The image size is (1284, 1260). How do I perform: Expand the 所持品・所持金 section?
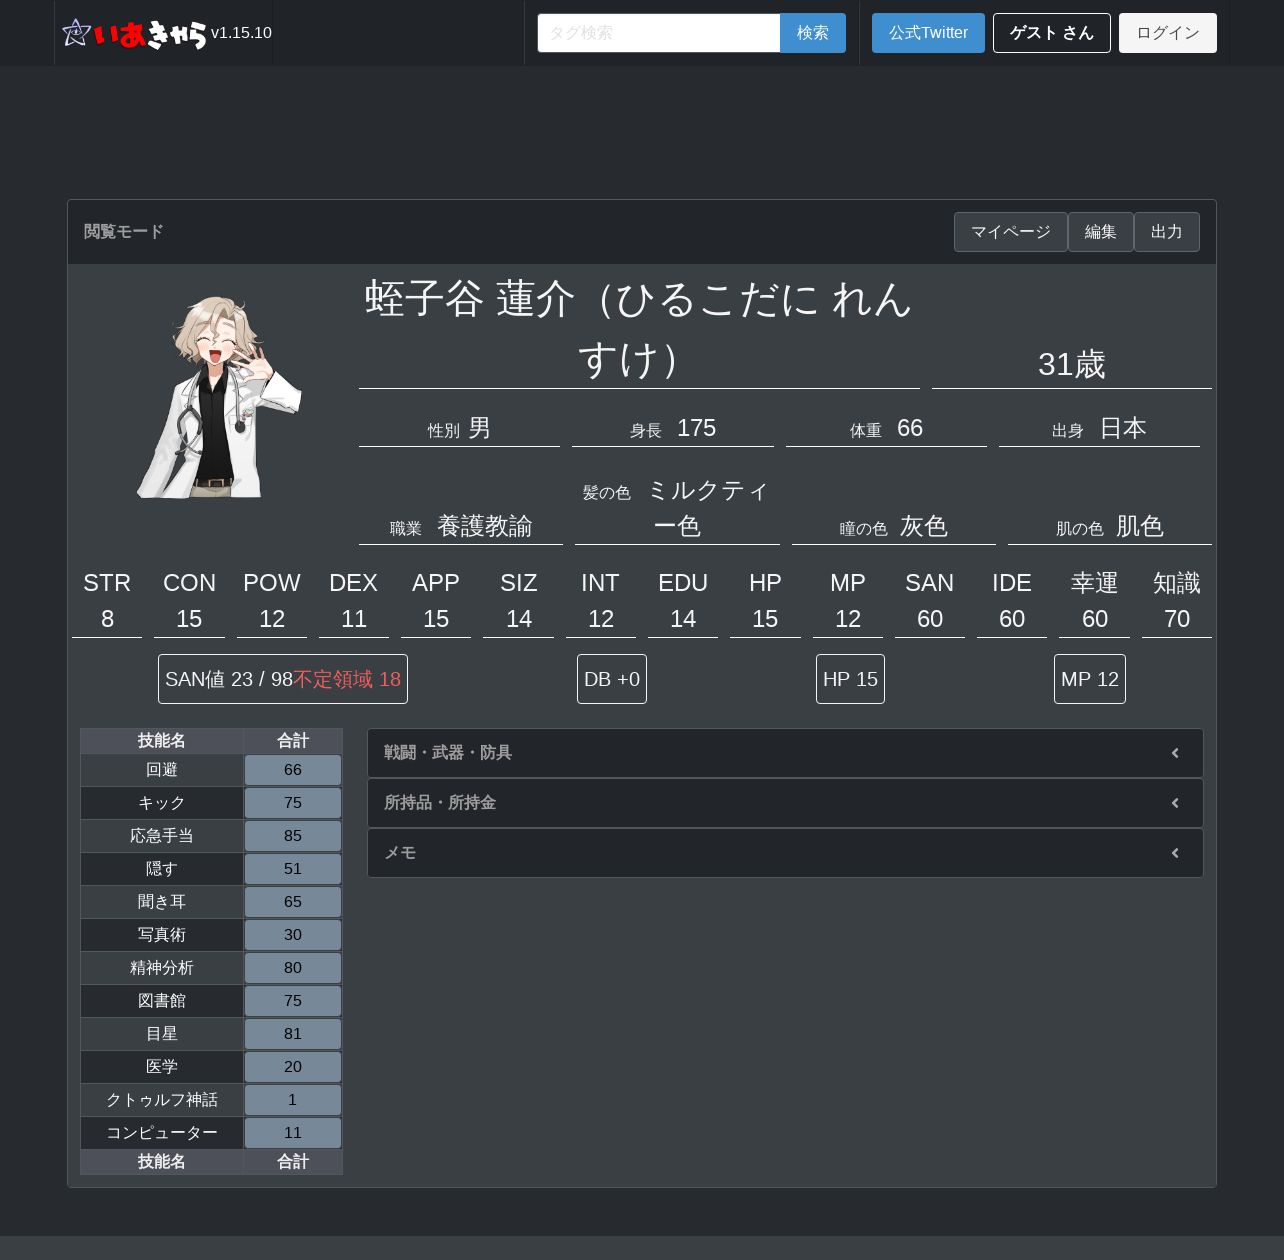coord(785,803)
